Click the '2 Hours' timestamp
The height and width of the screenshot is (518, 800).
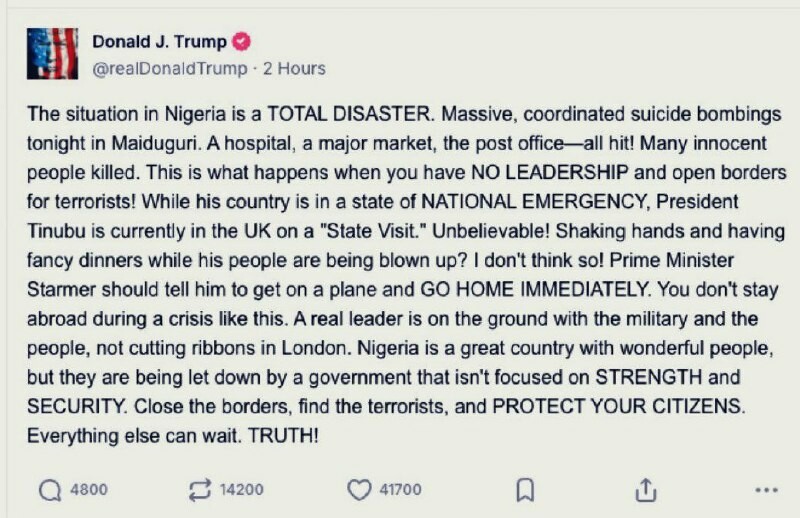[296, 68]
